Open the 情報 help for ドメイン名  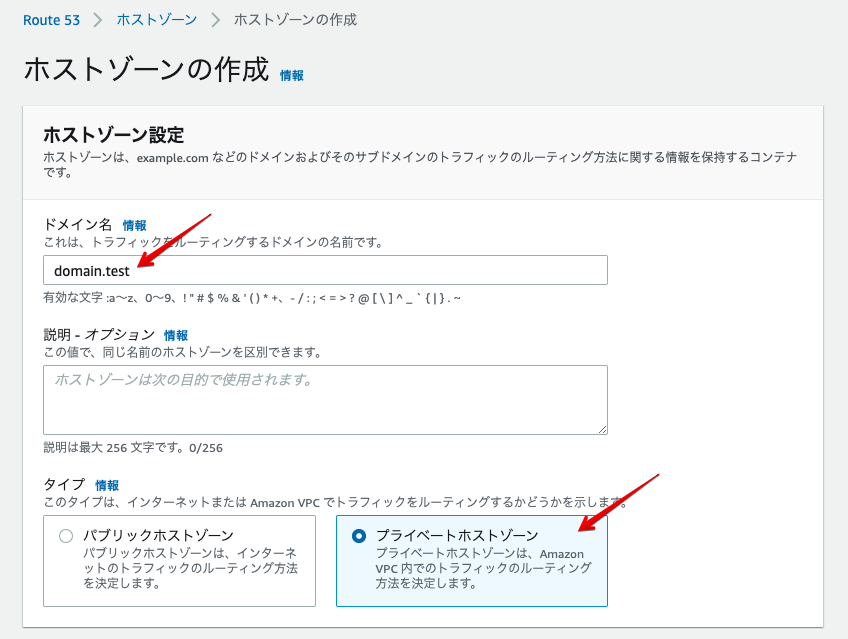135,225
